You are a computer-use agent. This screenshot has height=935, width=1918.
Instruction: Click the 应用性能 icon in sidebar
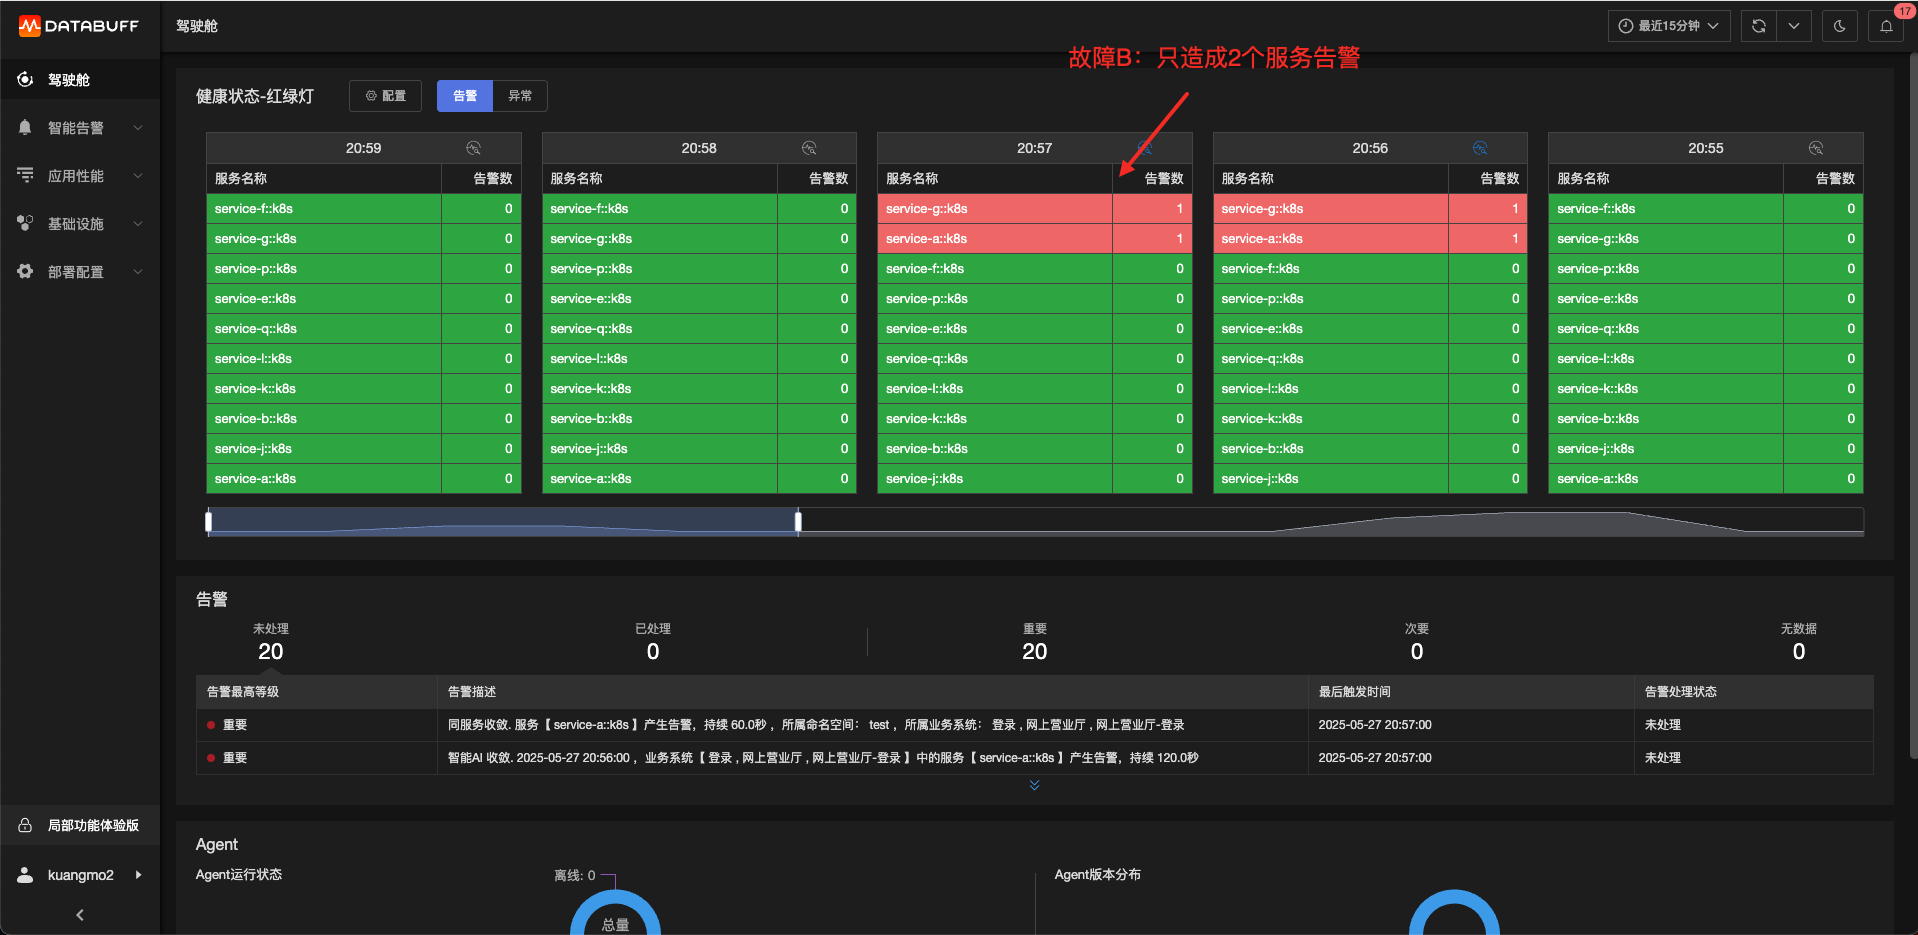[25, 175]
